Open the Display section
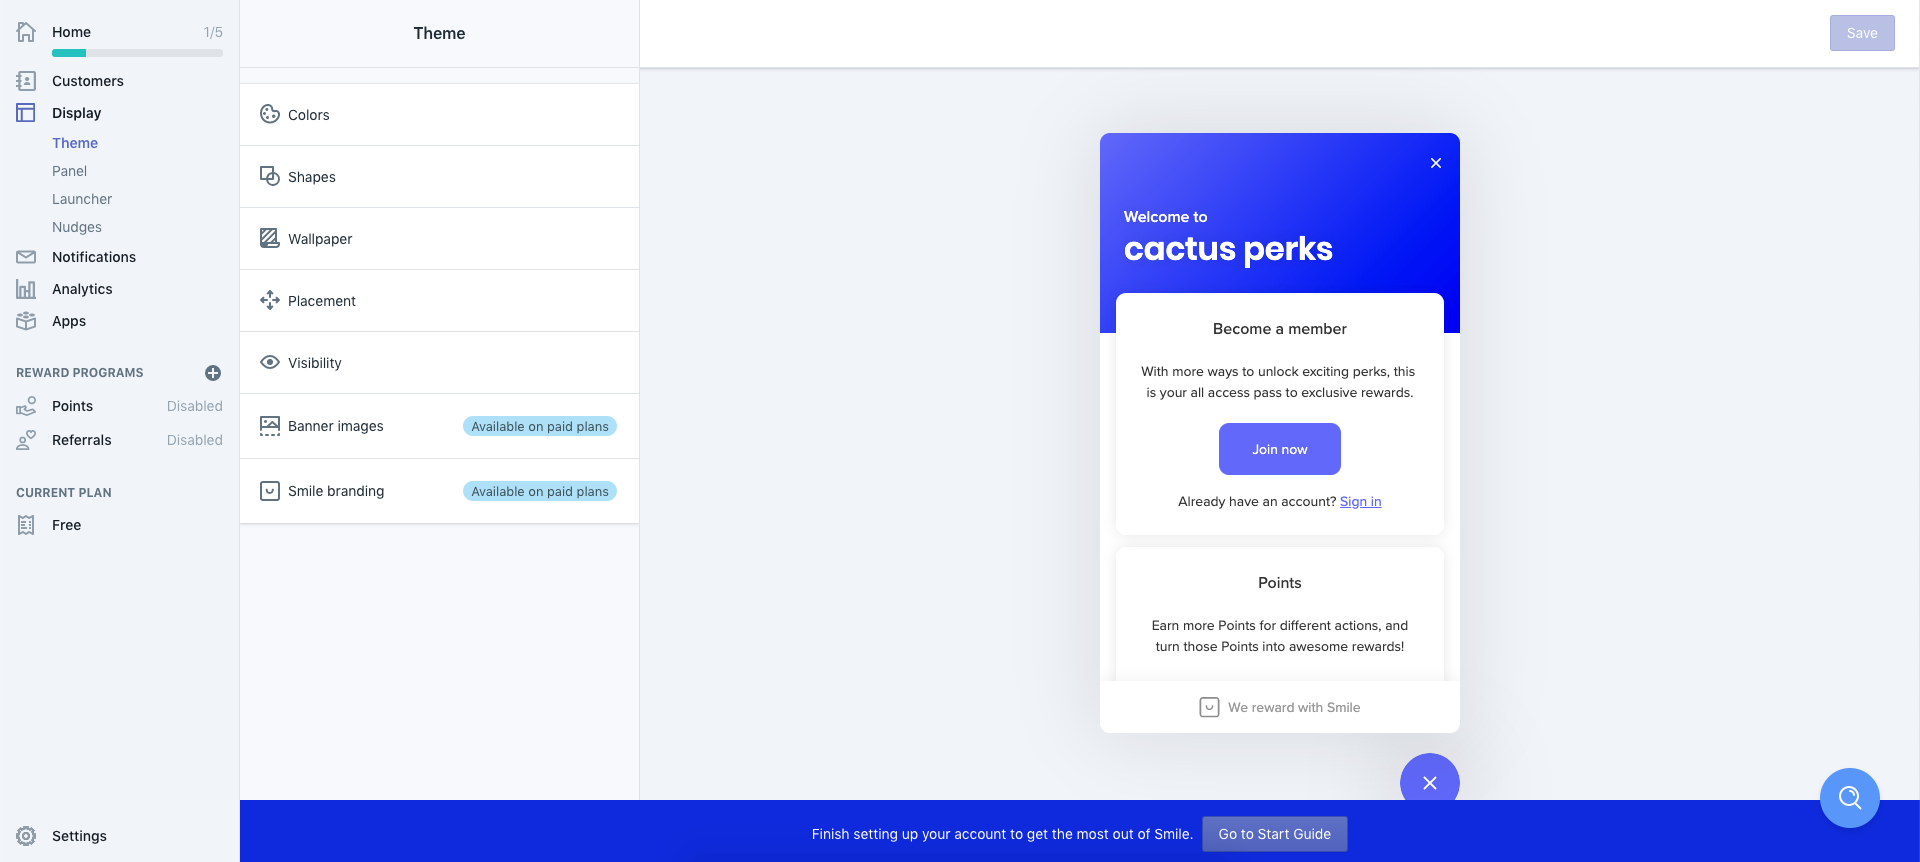Image resolution: width=1920 pixels, height=862 pixels. click(77, 113)
